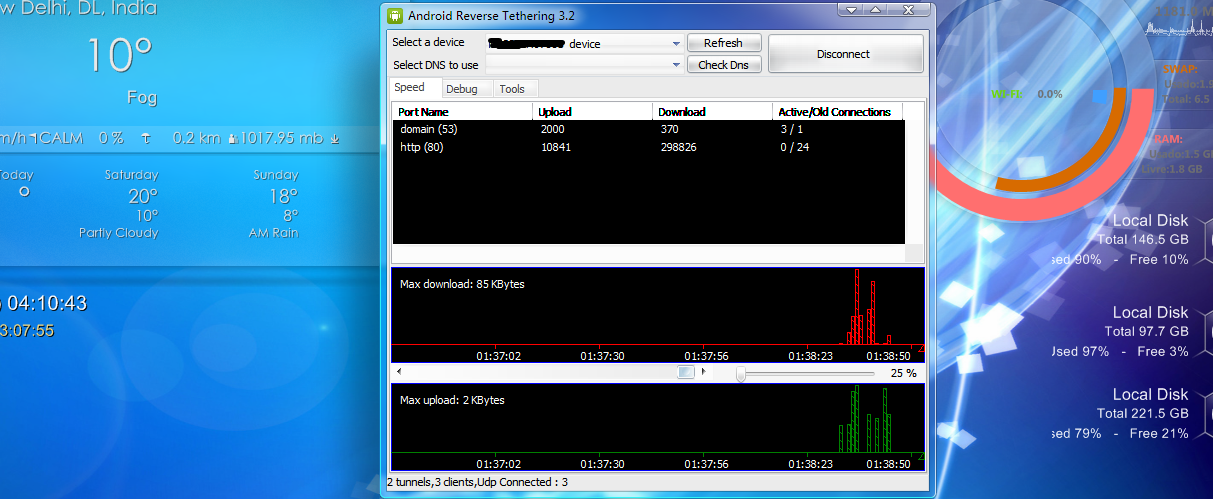Switch to the Speed tab
The image size is (1213, 499).
pos(409,88)
